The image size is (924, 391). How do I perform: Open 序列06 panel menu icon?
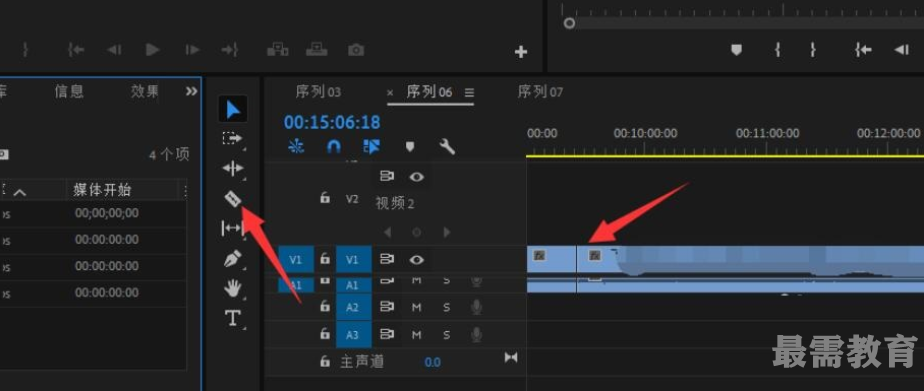(469, 92)
